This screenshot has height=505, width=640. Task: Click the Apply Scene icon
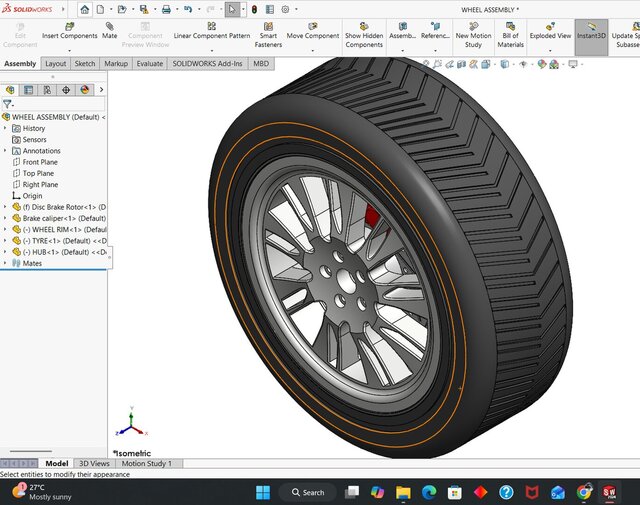pyautogui.click(x=554, y=64)
